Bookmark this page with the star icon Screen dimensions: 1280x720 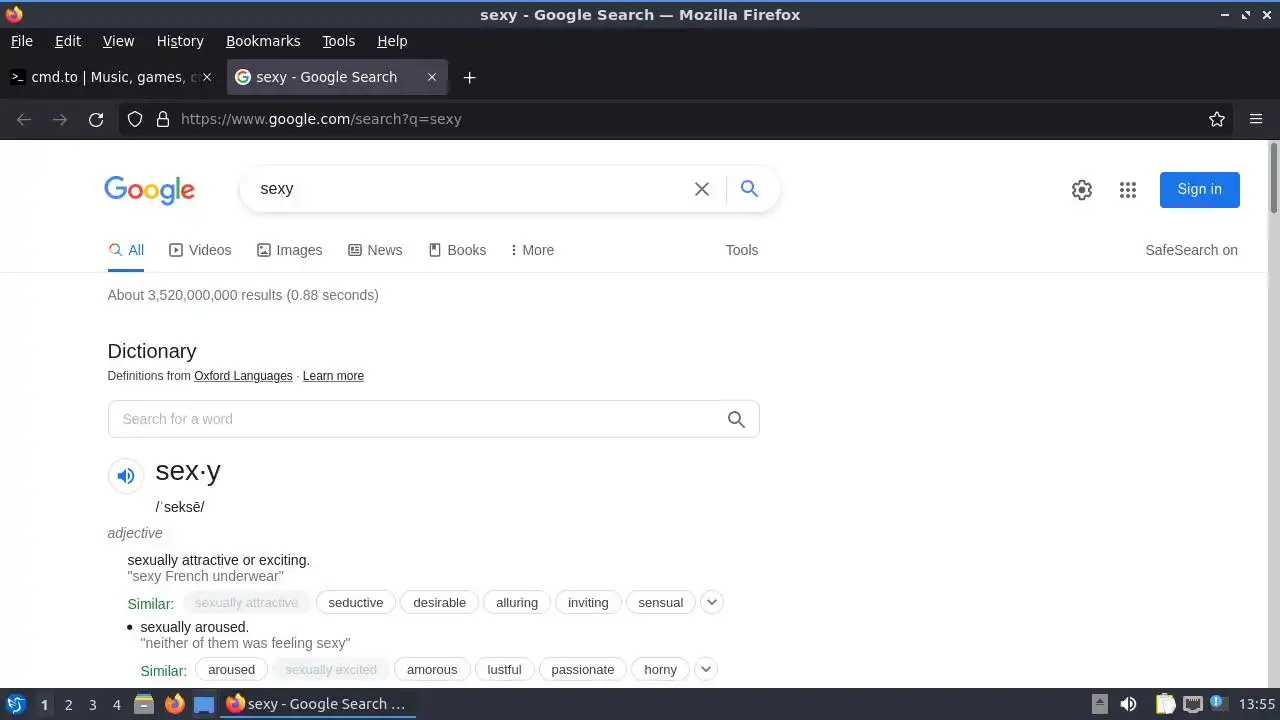tap(1217, 119)
